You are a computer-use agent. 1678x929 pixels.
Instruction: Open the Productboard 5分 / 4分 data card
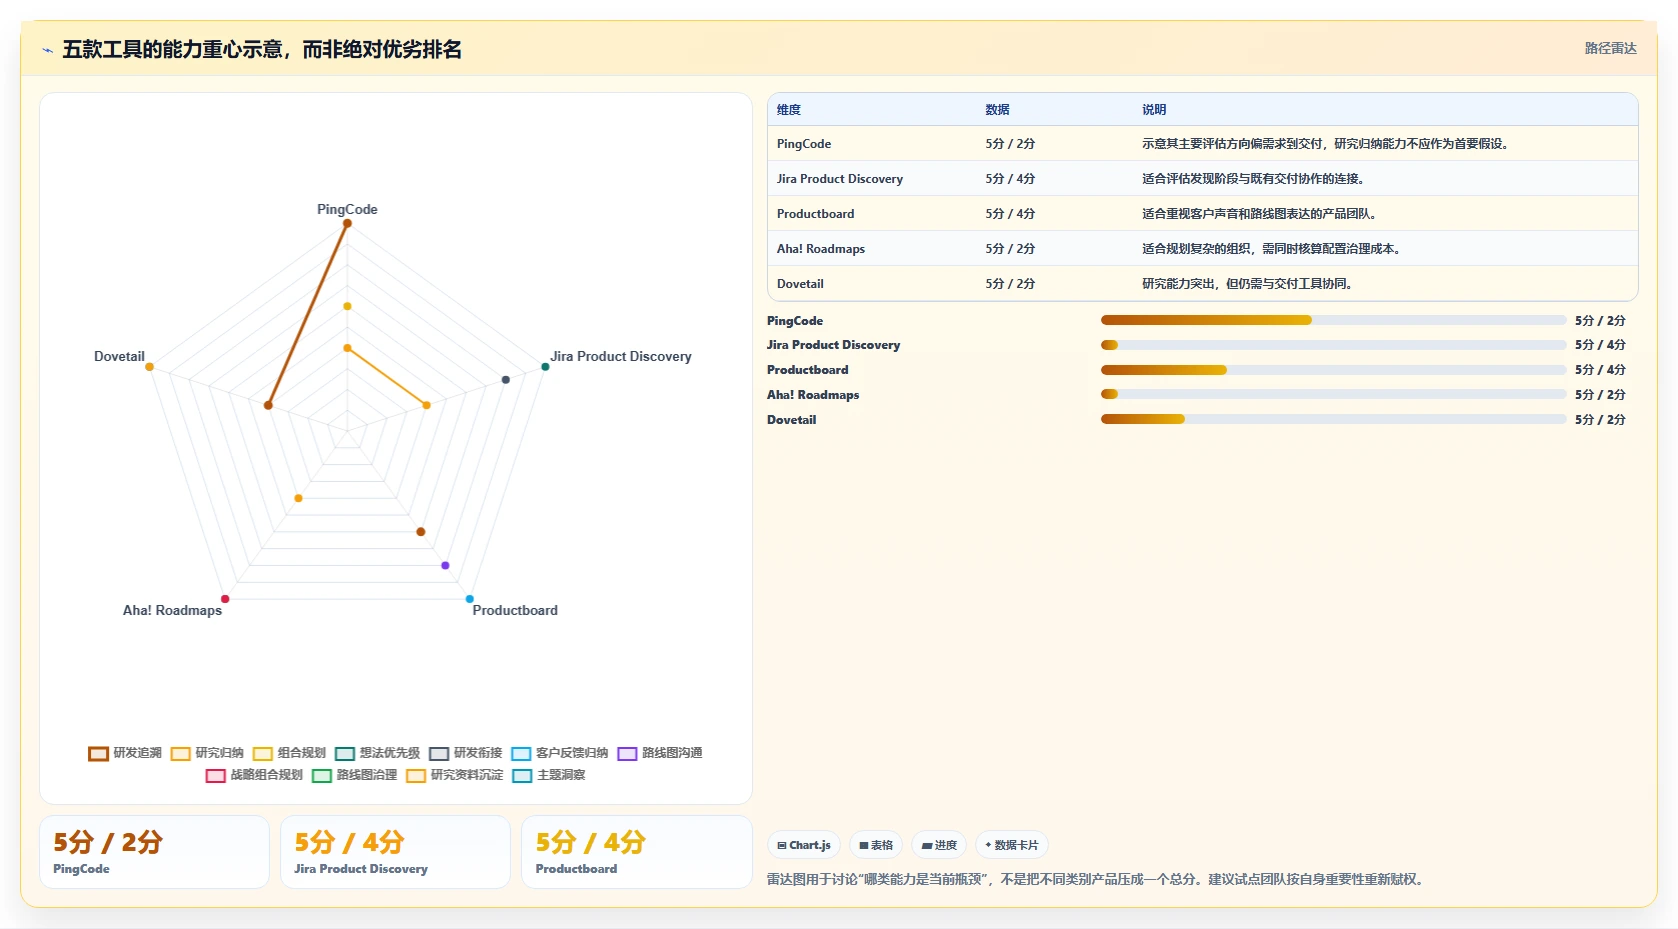636,852
